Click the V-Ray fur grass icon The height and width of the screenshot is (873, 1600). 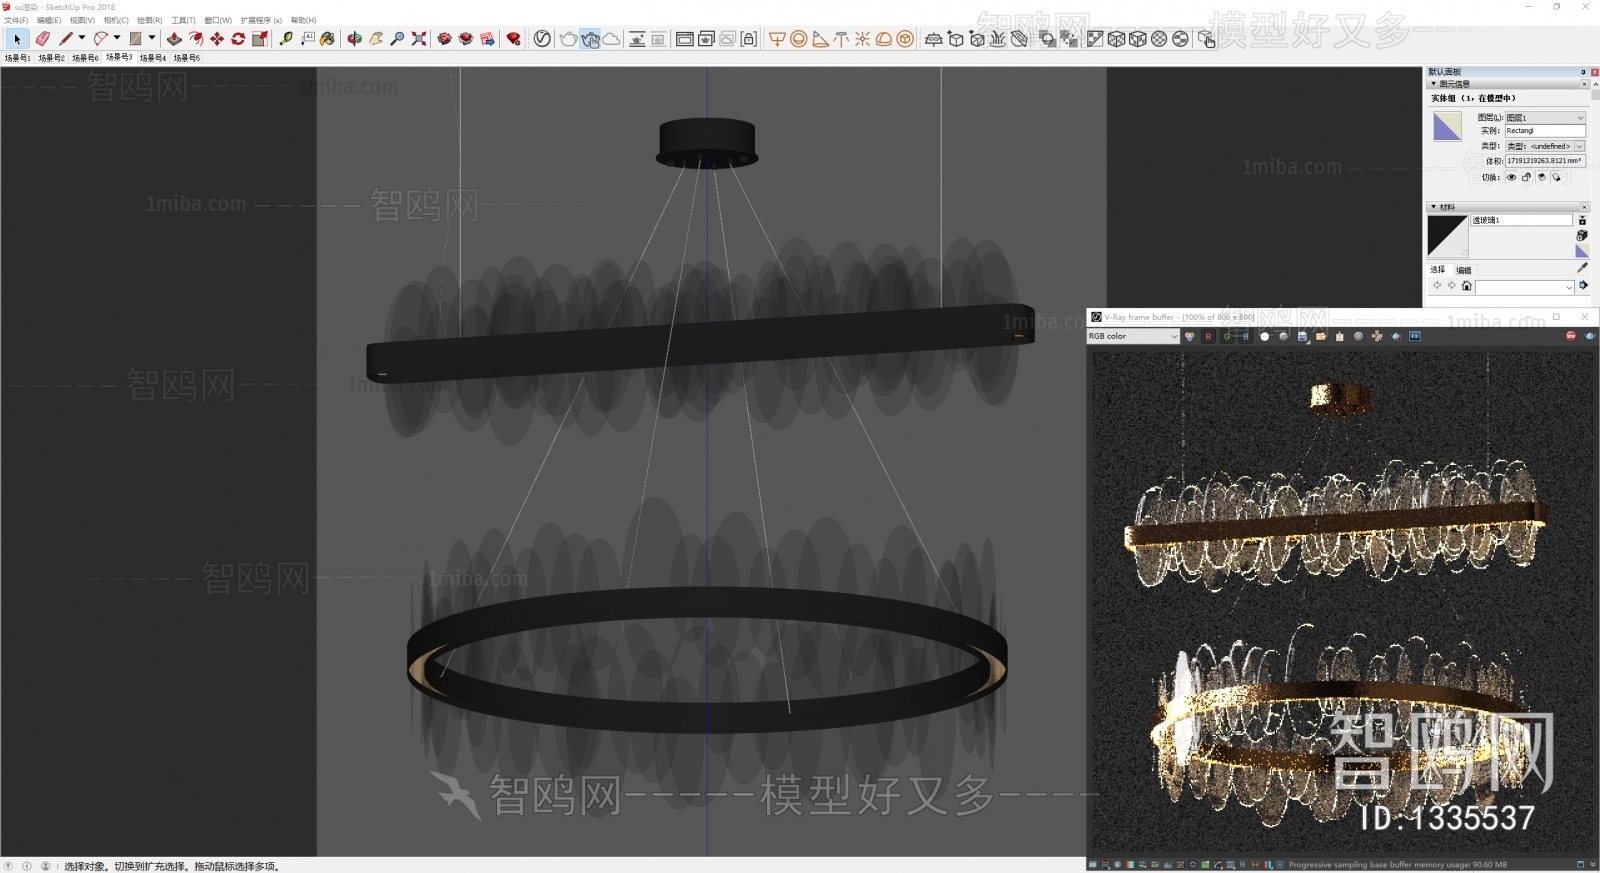point(998,39)
